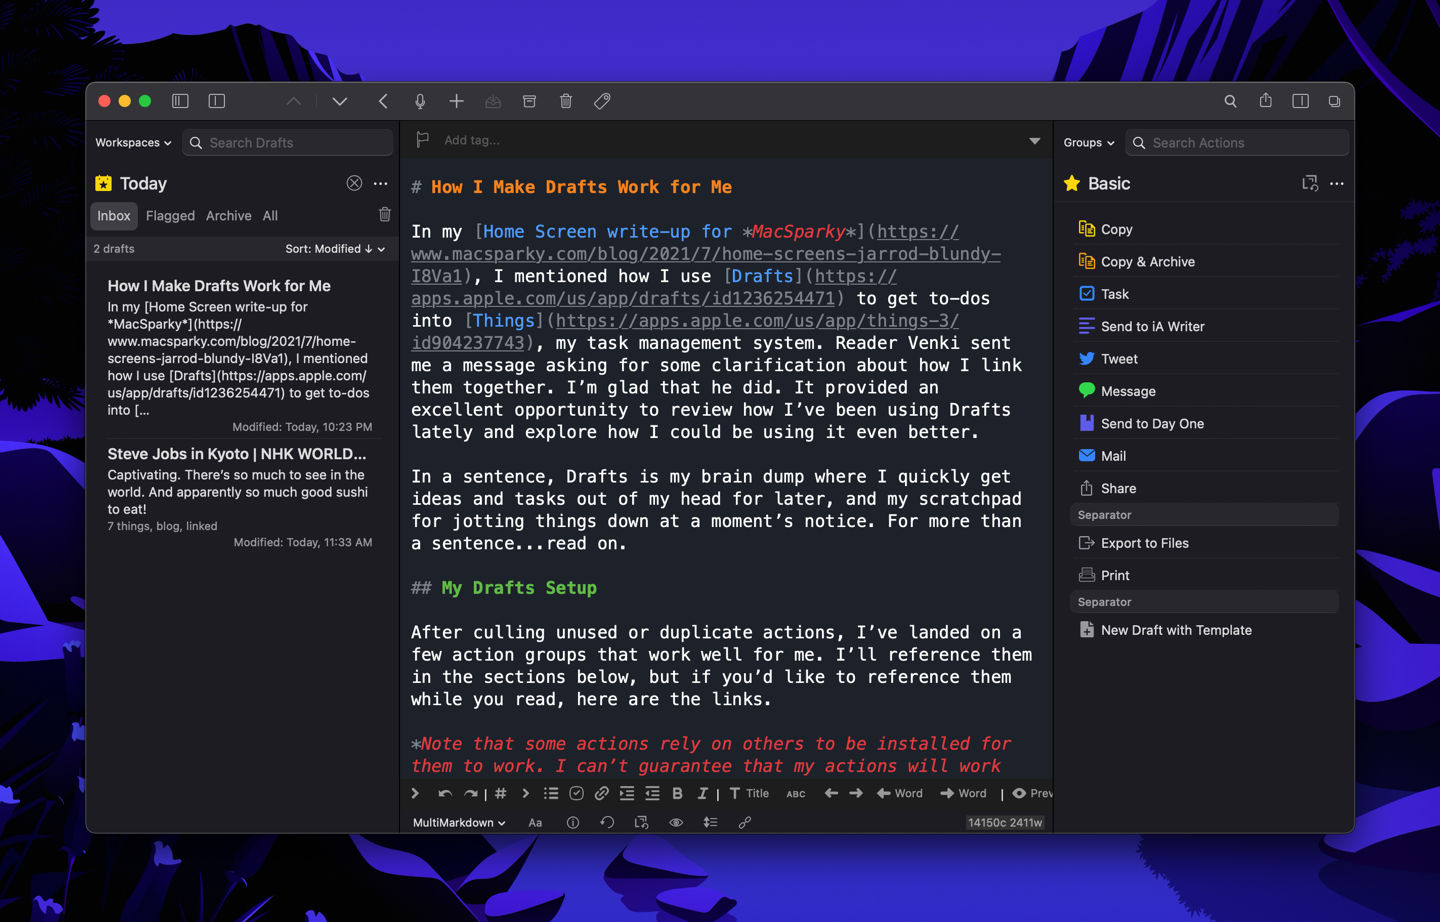
Task: Toggle the draft list sidebar icon
Action: coord(180,101)
